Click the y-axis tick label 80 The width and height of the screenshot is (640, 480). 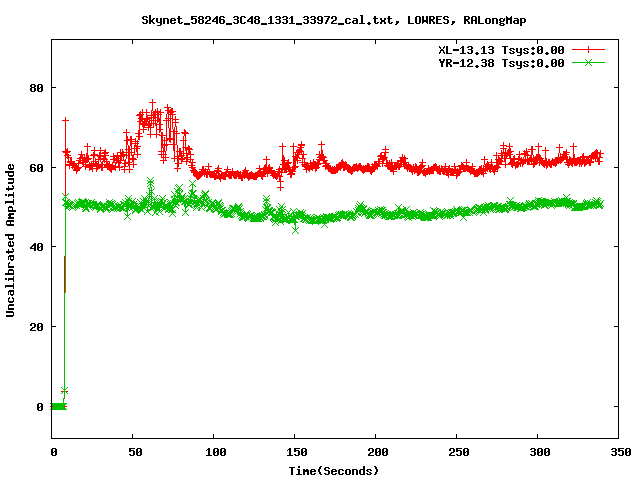pos(36,88)
